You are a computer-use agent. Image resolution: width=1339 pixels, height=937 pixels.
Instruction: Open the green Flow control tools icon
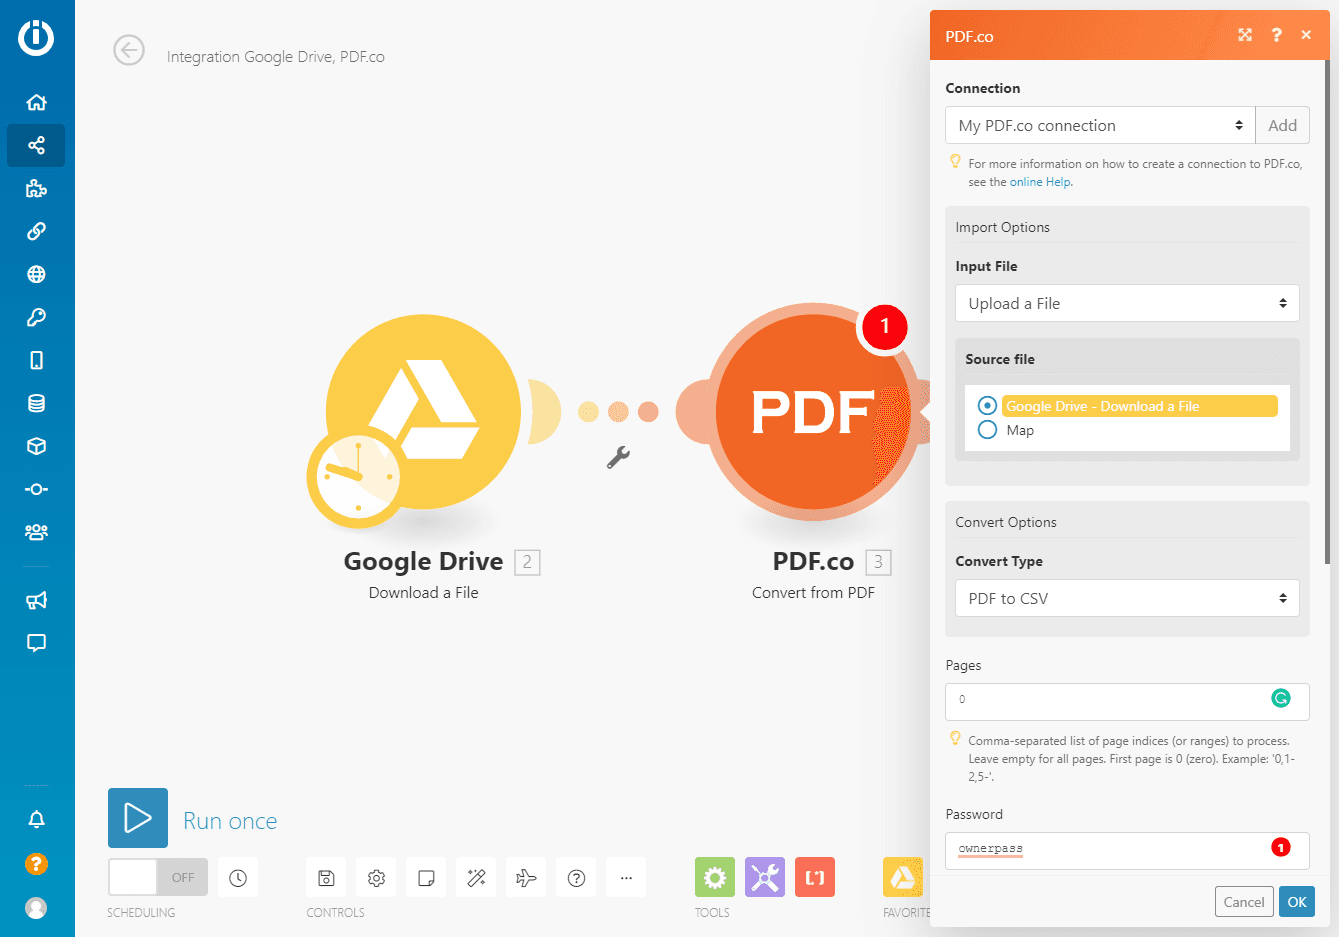[x=715, y=878]
